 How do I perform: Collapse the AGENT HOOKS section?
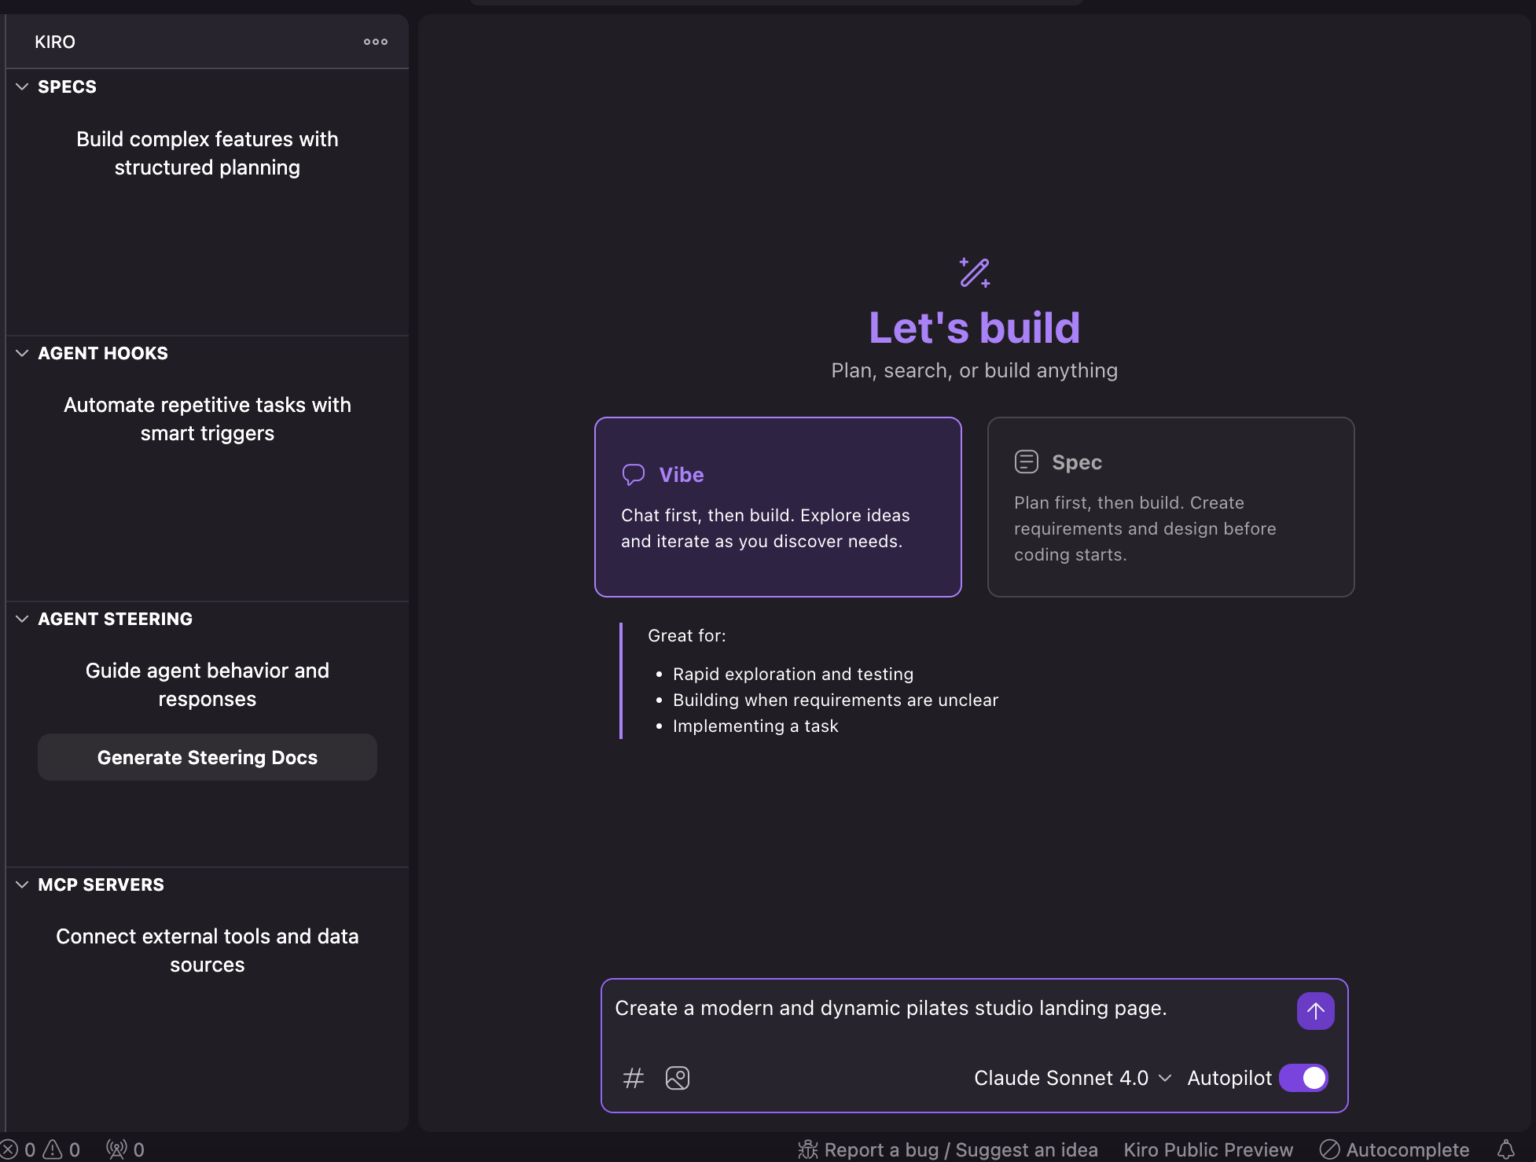coord(22,353)
